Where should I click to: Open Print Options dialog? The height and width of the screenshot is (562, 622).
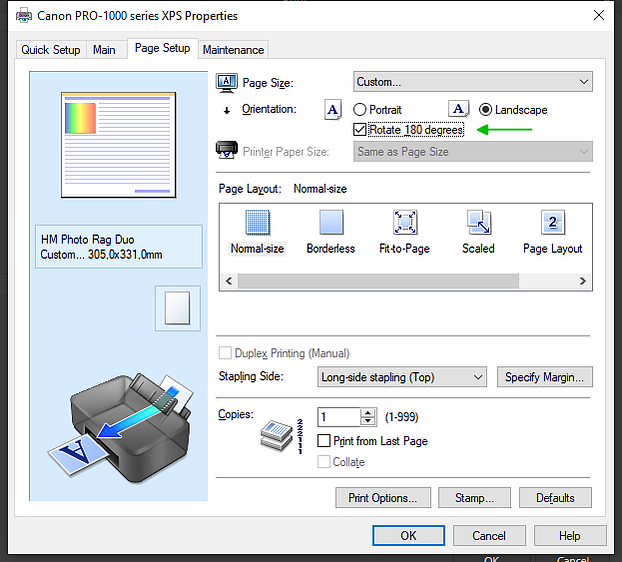pos(383,498)
